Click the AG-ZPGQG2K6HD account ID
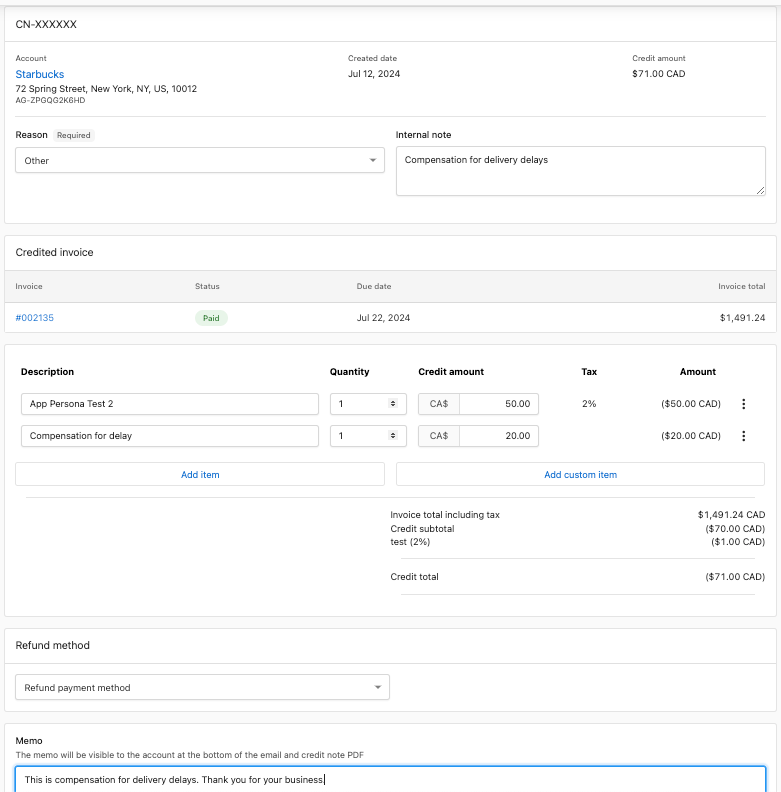 [51, 101]
